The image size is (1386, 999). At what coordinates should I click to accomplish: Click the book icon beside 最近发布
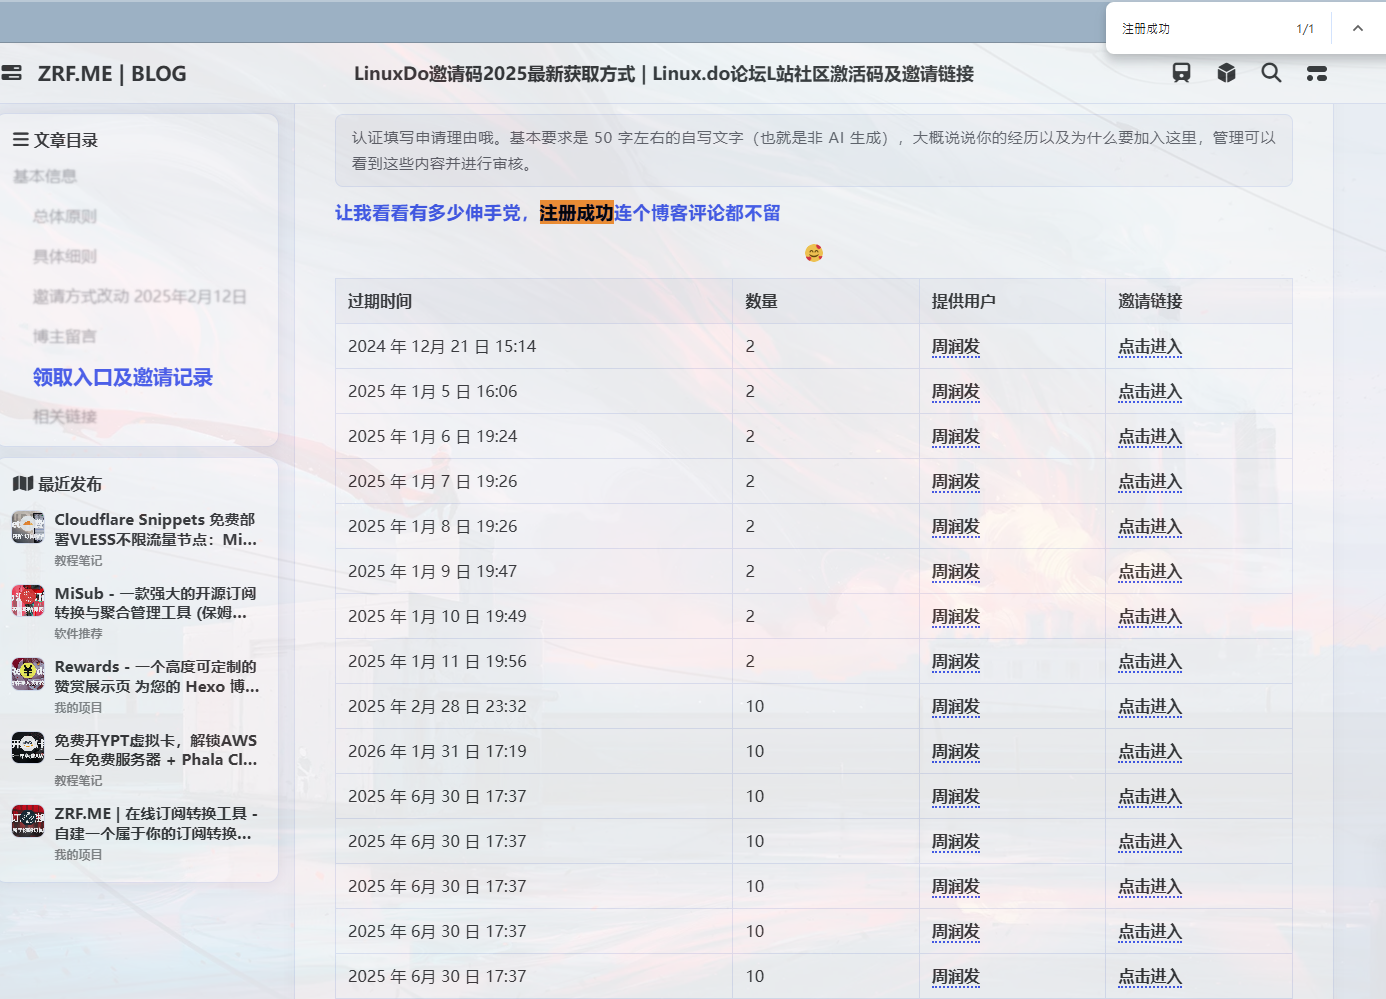pyautogui.click(x=22, y=484)
